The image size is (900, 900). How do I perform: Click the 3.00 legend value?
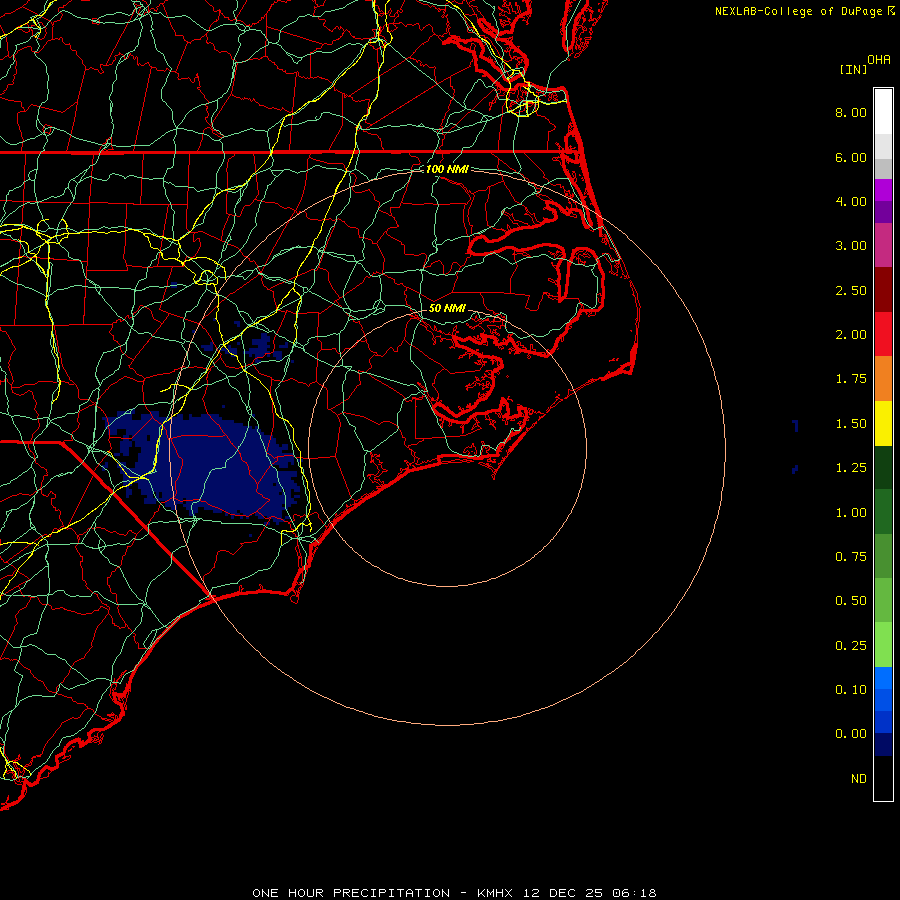[851, 246]
